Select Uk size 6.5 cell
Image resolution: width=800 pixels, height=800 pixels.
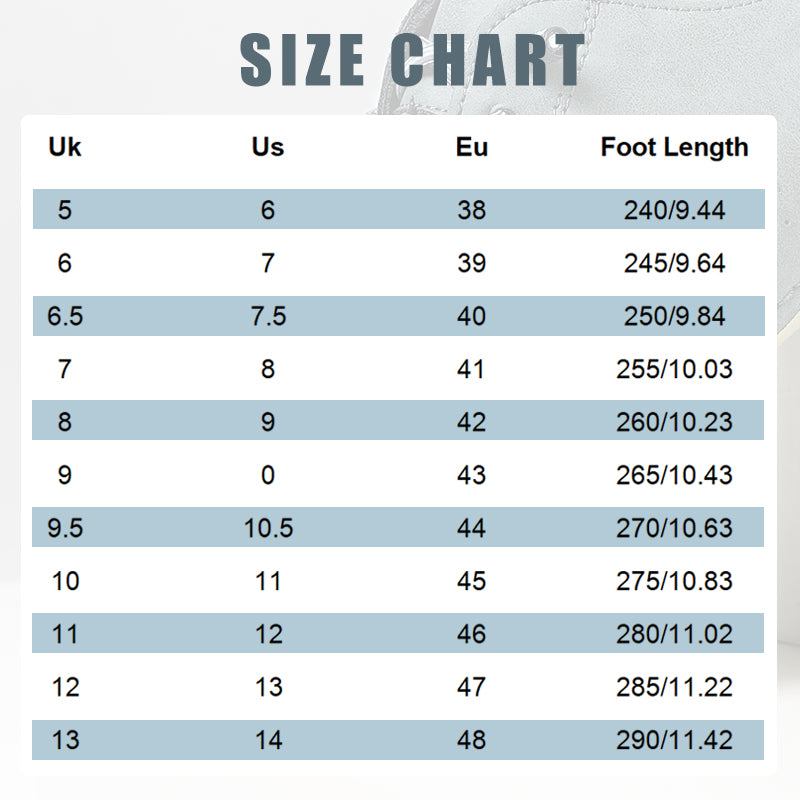[65, 316]
